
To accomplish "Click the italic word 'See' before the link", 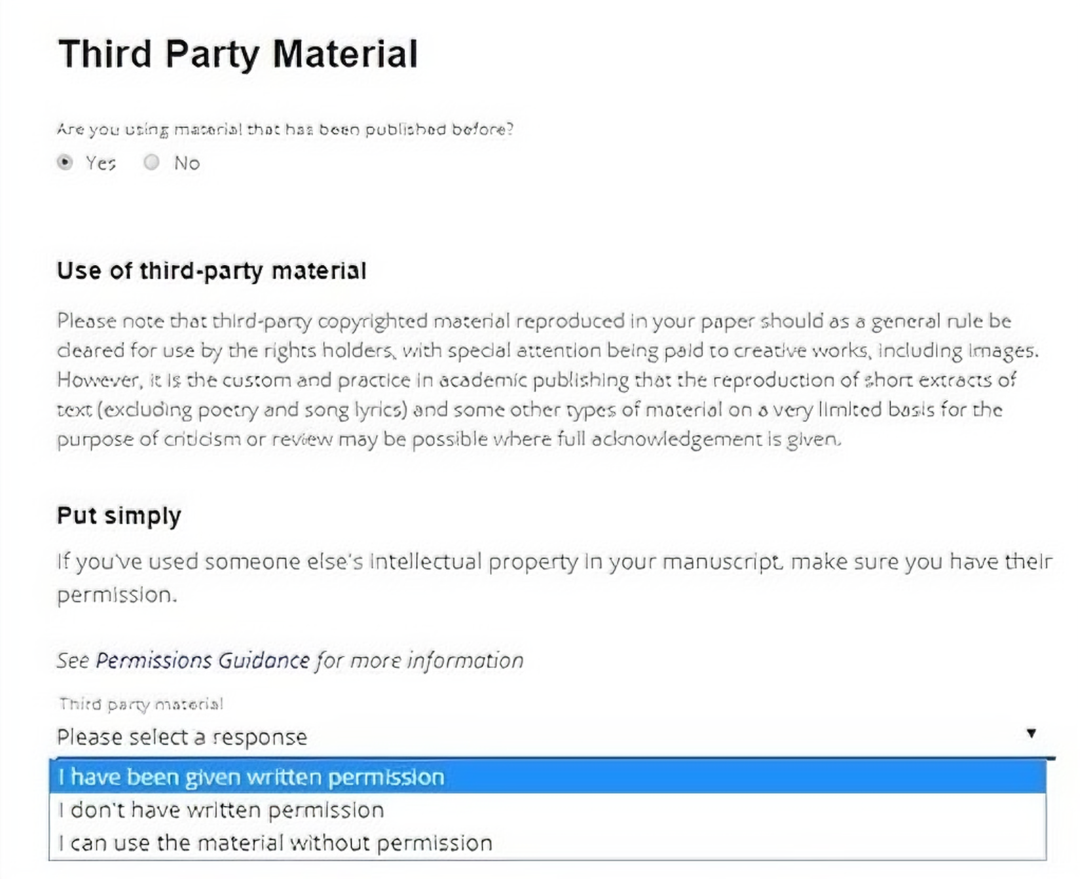I will click(73, 661).
